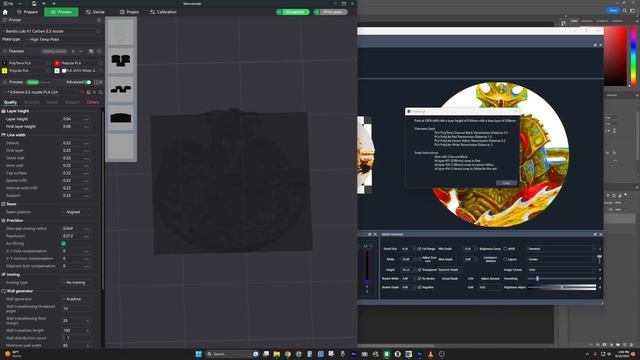Toggle the Transparent checkbox in lithophane app
This screenshot has width=640, height=360.
coord(419,270)
